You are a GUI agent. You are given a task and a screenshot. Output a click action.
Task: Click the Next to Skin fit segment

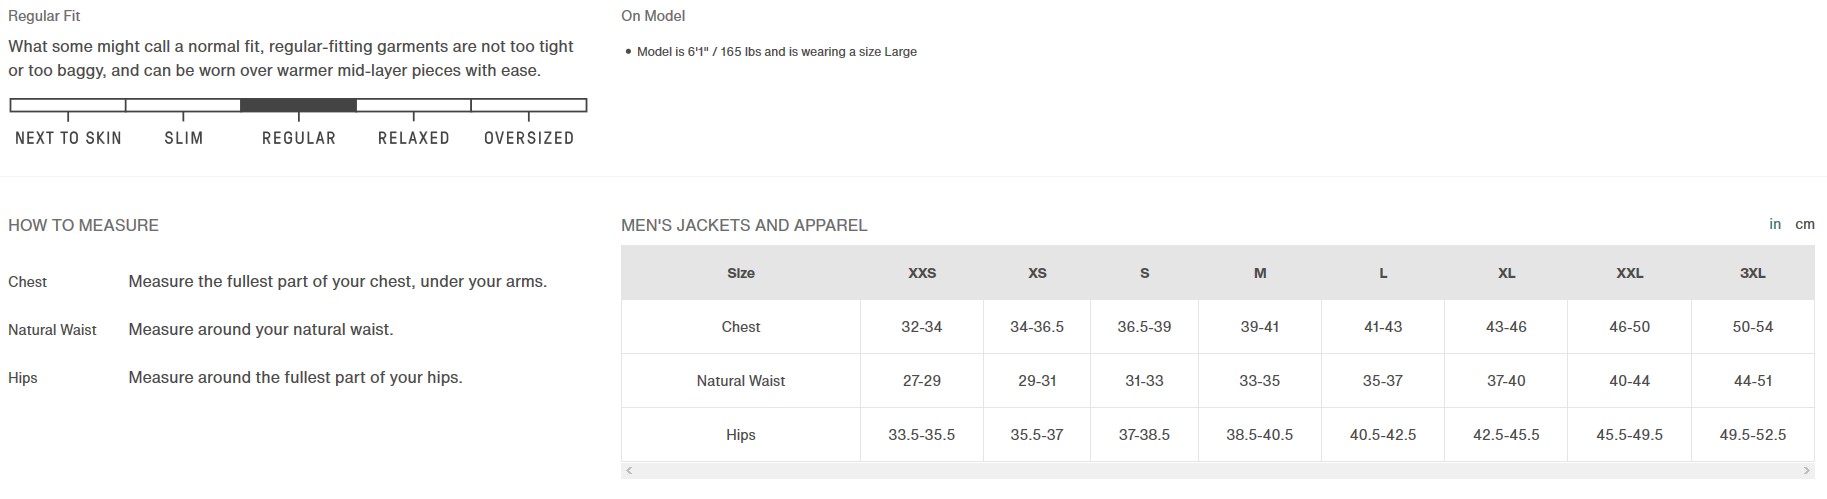67,105
